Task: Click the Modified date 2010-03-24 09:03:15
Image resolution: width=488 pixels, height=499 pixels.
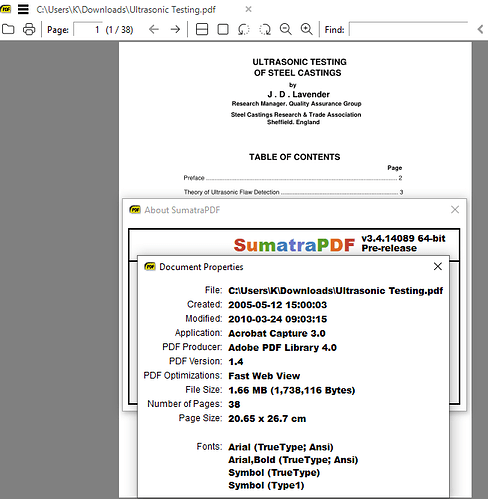Action: [278, 319]
